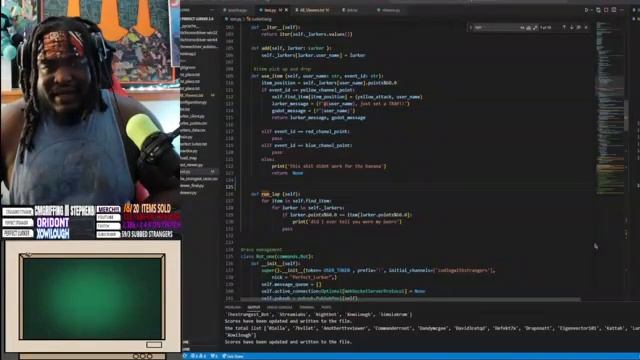Screen dimensions: 640x360
Task: Click the XOWILOUGH name on the overlay
Action: (53, 233)
